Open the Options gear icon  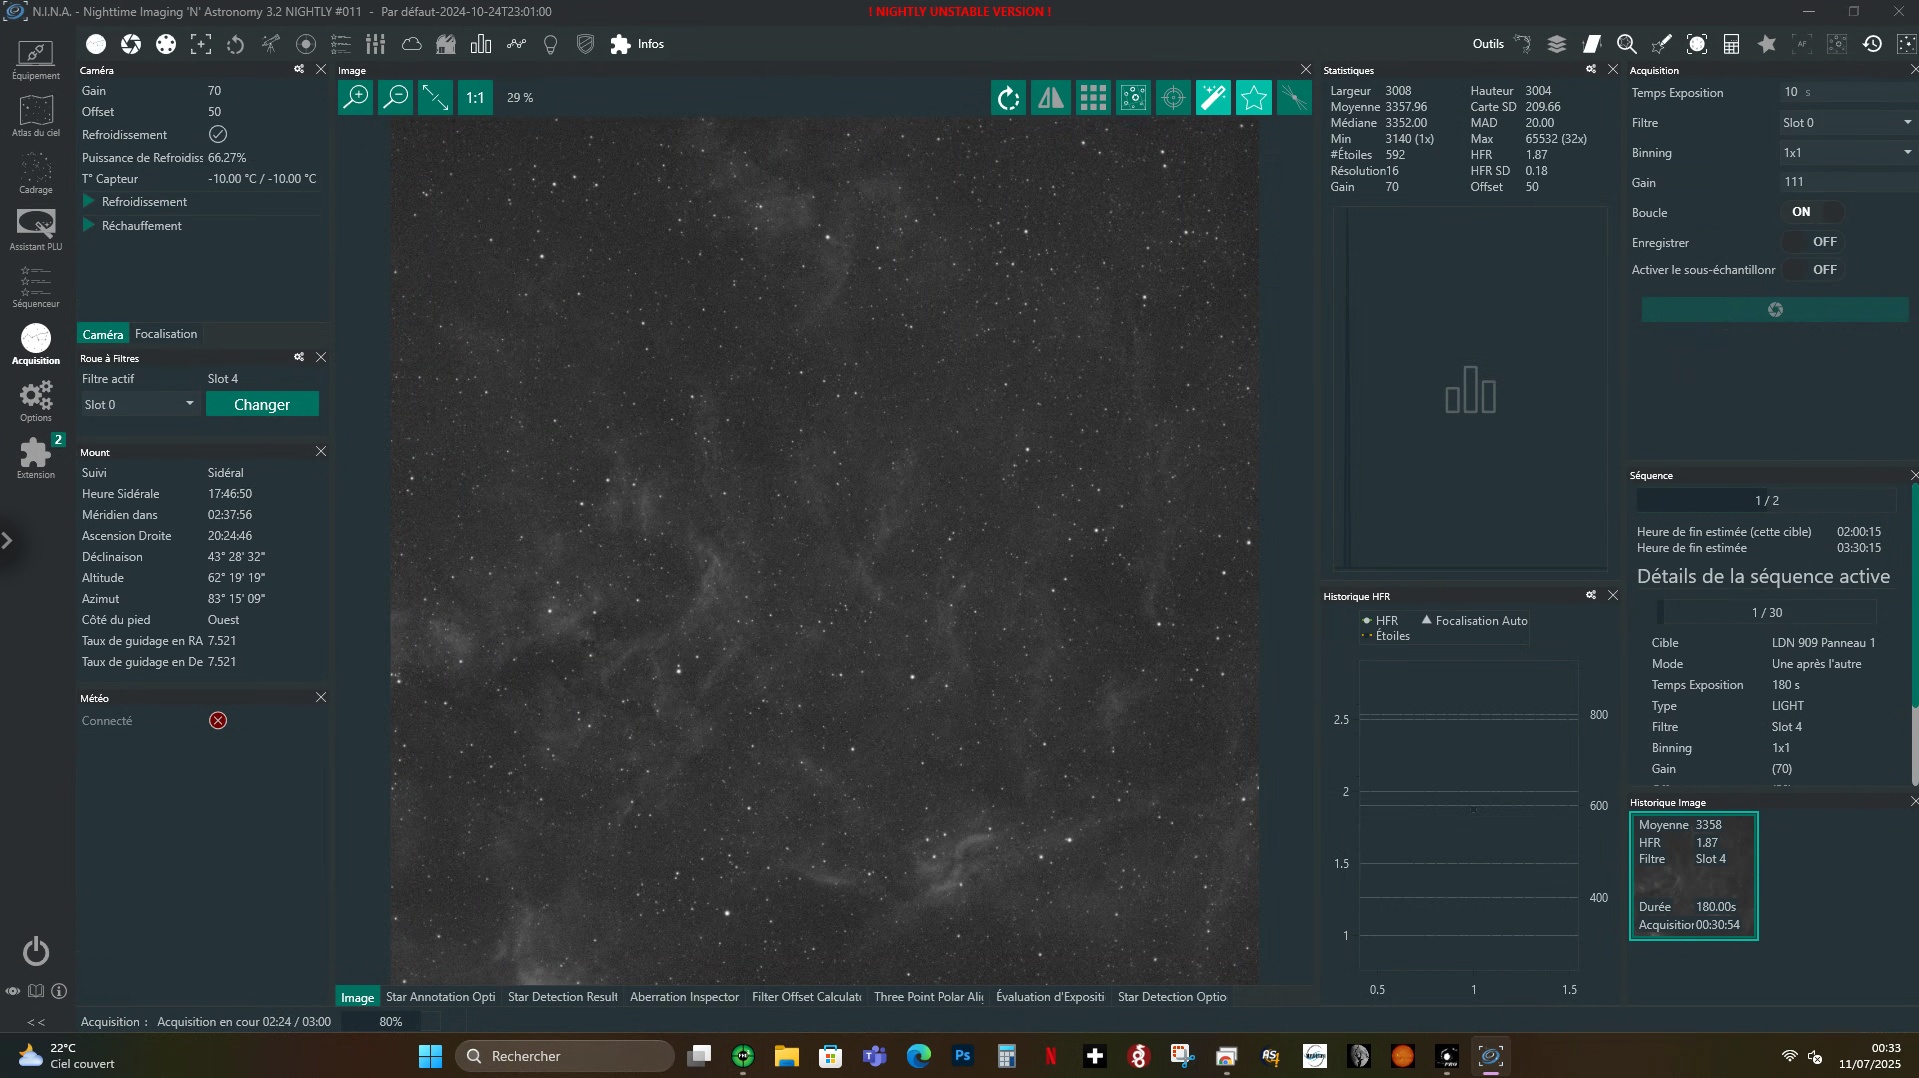36,401
